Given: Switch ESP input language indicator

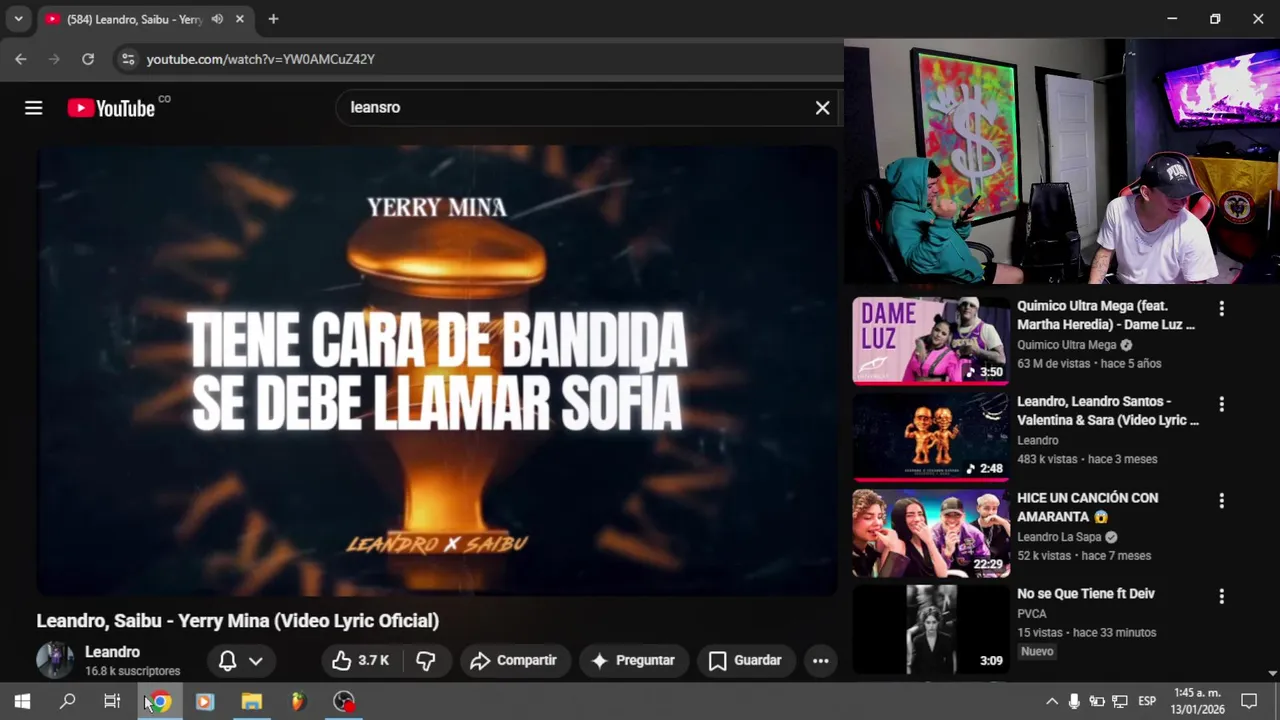Looking at the screenshot, I should (x=1147, y=701).
